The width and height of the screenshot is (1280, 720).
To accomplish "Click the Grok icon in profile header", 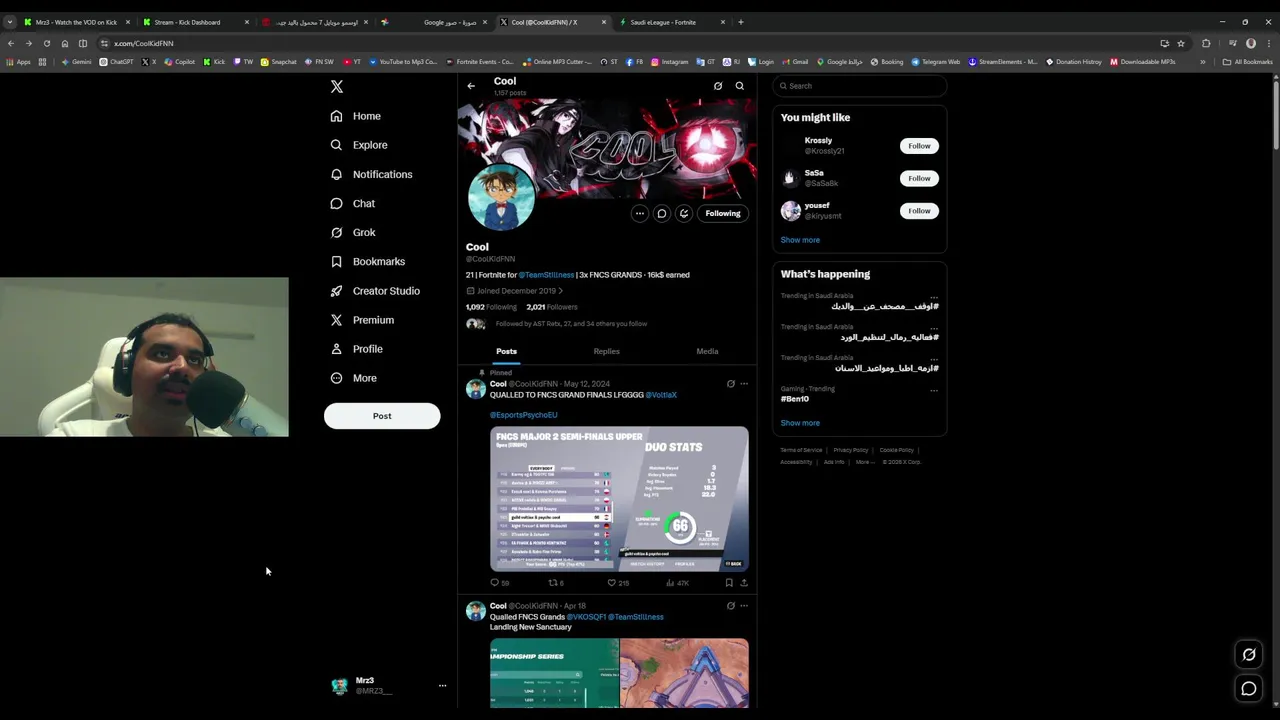I will pyautogui.click(x=718, y=86).
